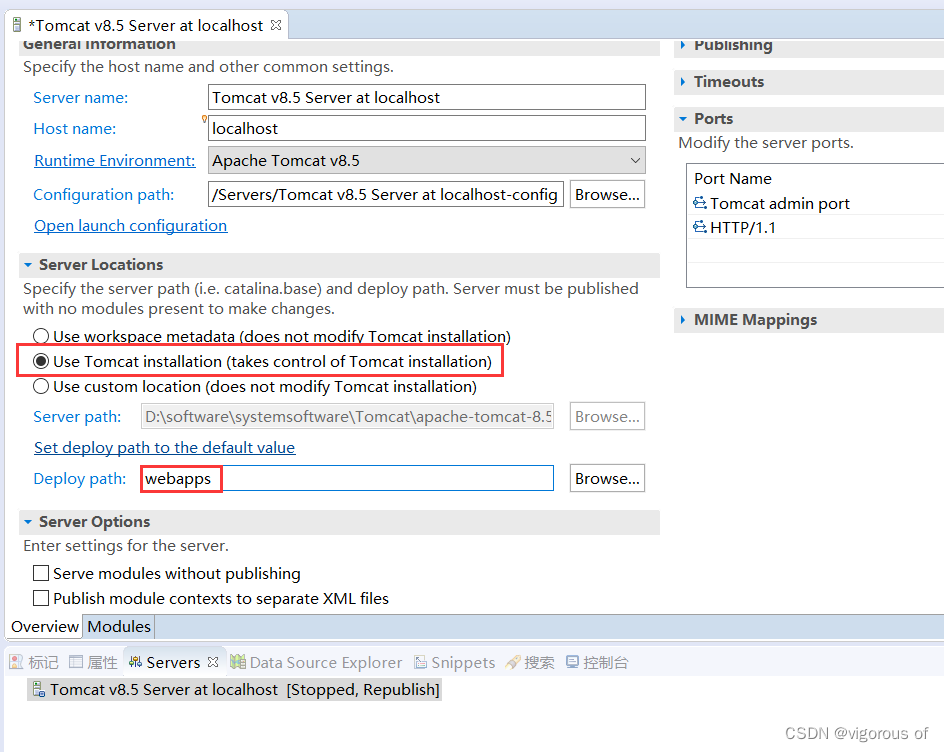Click the 标记 markers view icon
The height and width of the screenshot is (752, 944).
coord(16,662)
